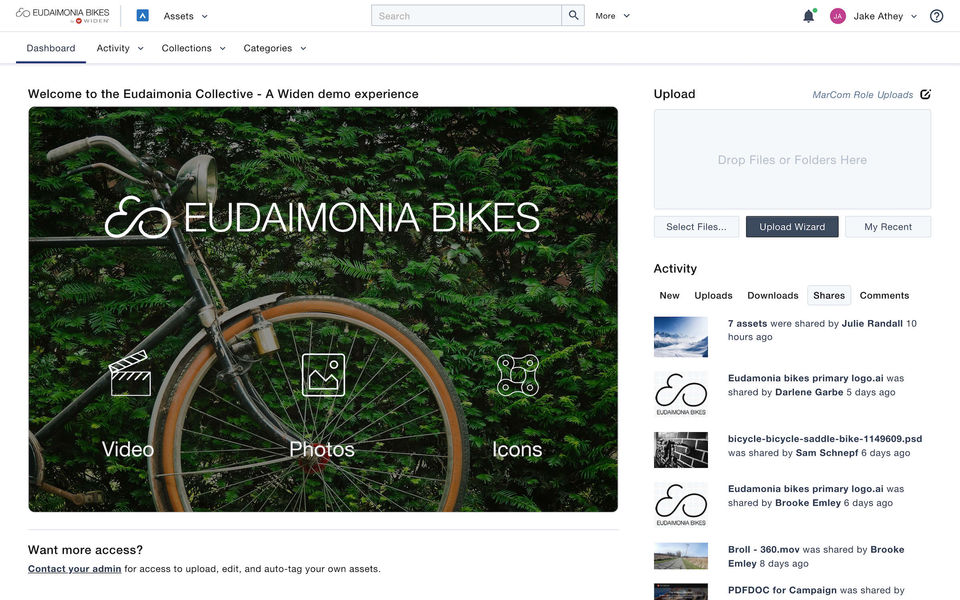Open the notifications bell
960x600 pixels.
pyautogui.click(x=809, y=16)
